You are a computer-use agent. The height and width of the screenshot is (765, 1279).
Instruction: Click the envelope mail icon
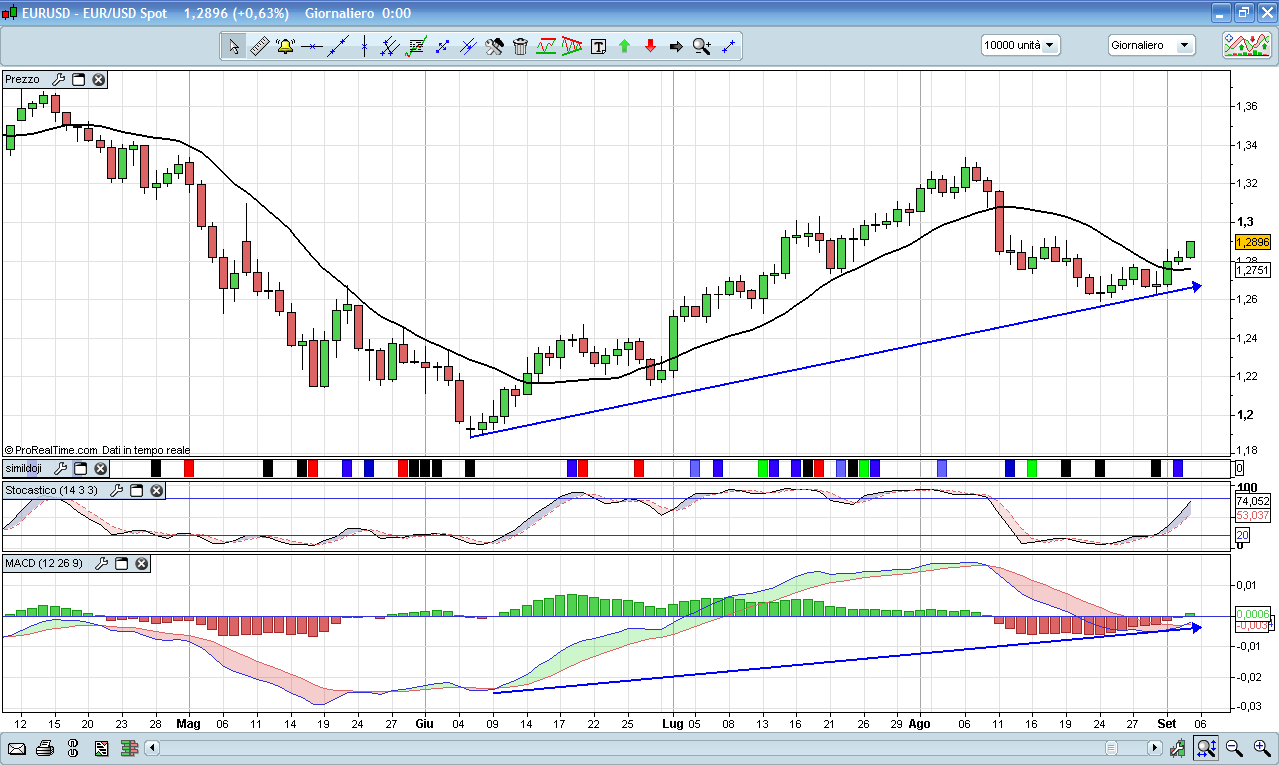(x=17, y=748)
